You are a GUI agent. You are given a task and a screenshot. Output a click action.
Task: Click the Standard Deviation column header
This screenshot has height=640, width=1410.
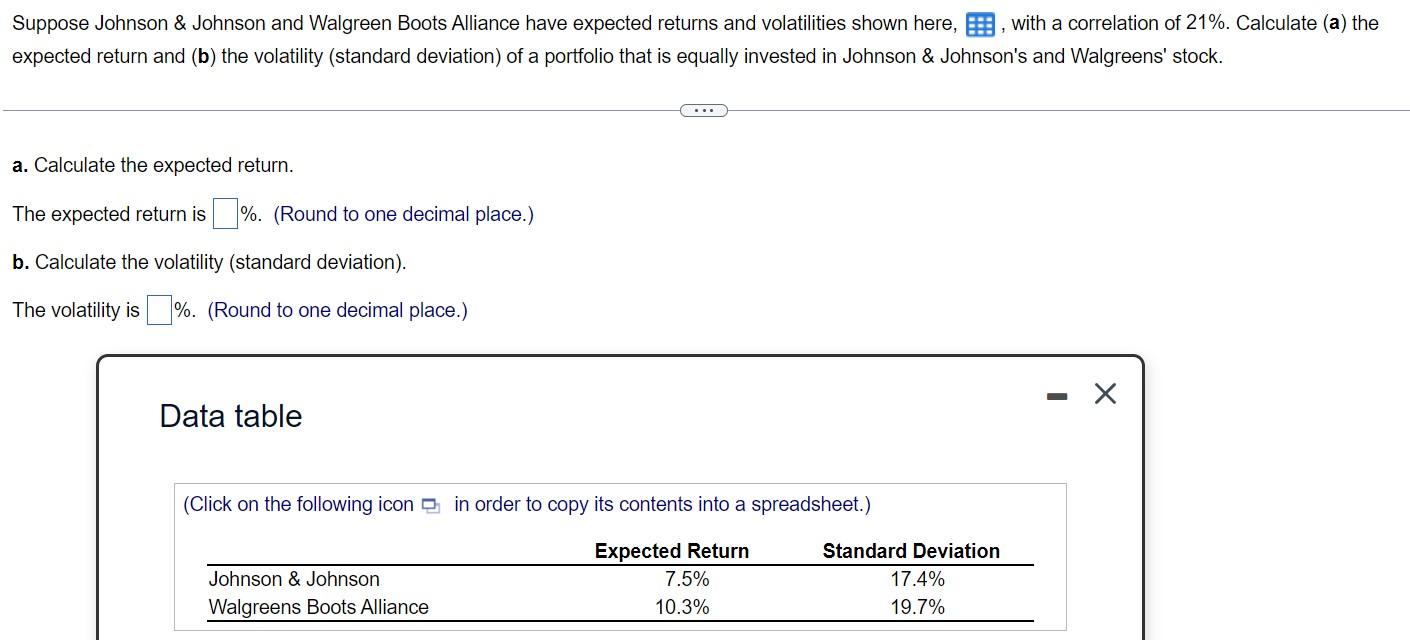pyautogui.click(x=910, y=551)
